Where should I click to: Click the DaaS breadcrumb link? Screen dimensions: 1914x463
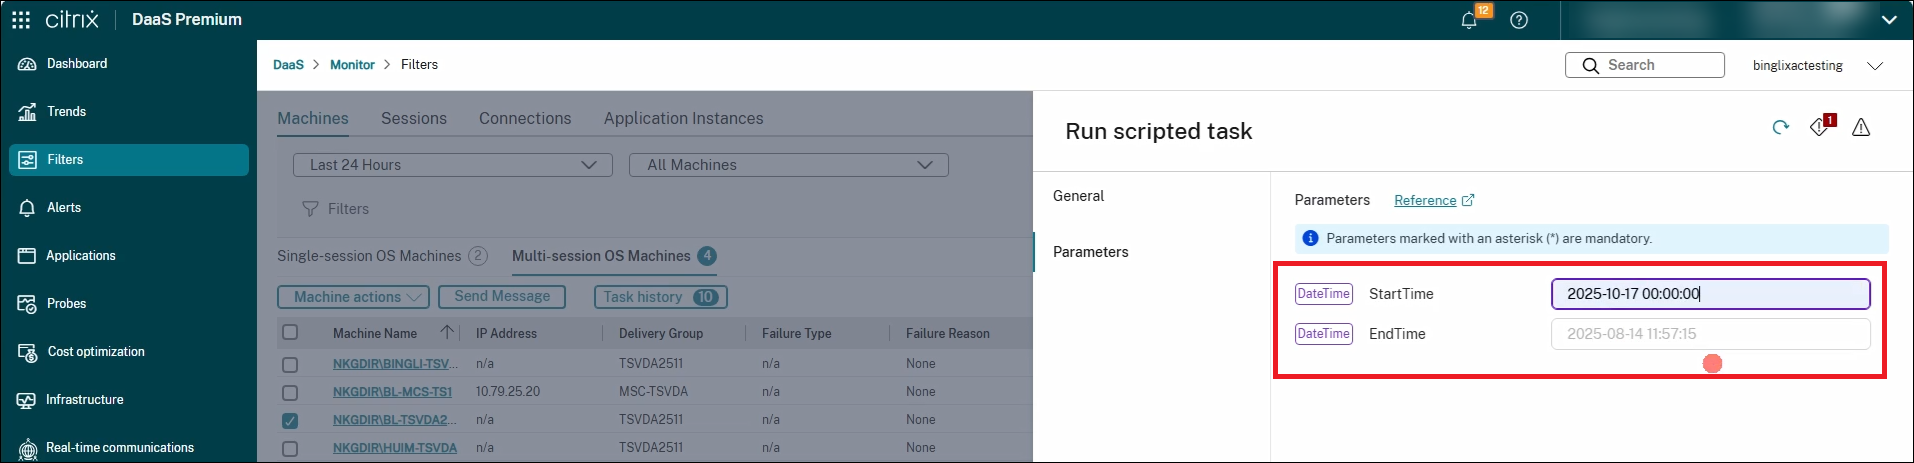tap(288, 65)
